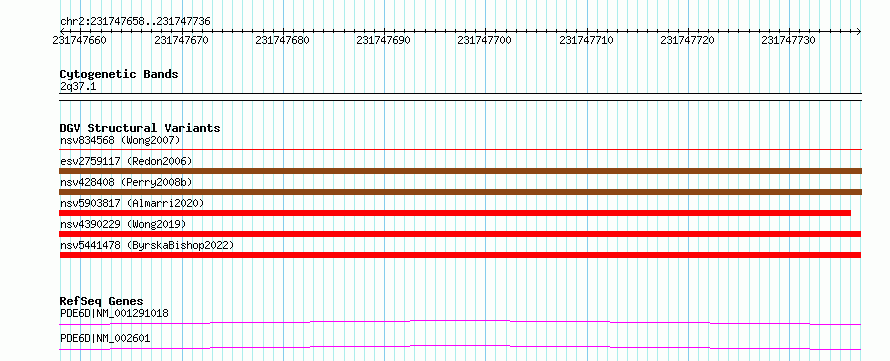This screenshot has height=361, width=890.
Task: Select transcript PDE6D|NM_001291018 label
Action: (x=114, y=313)
